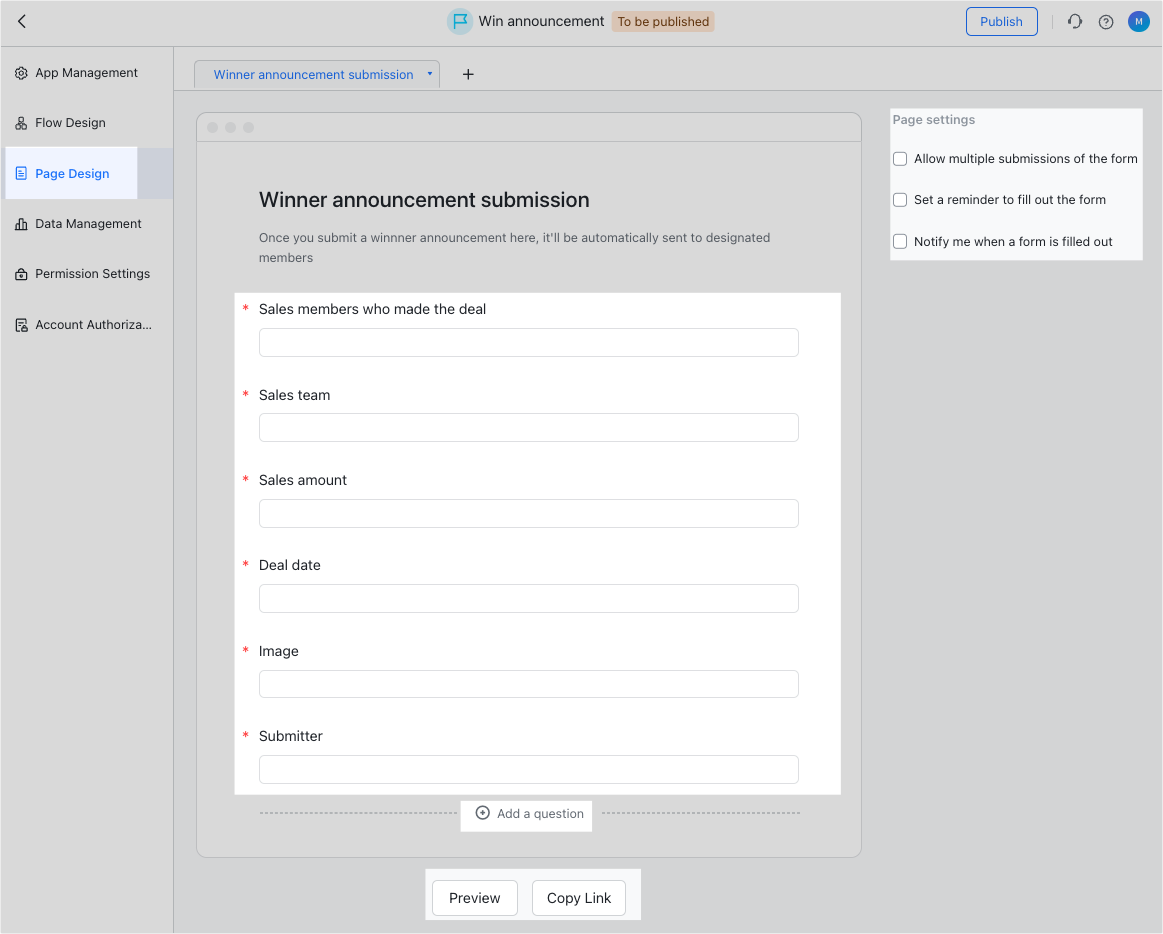
Task: Click the Sales amount input field
Action: (528, 513)
